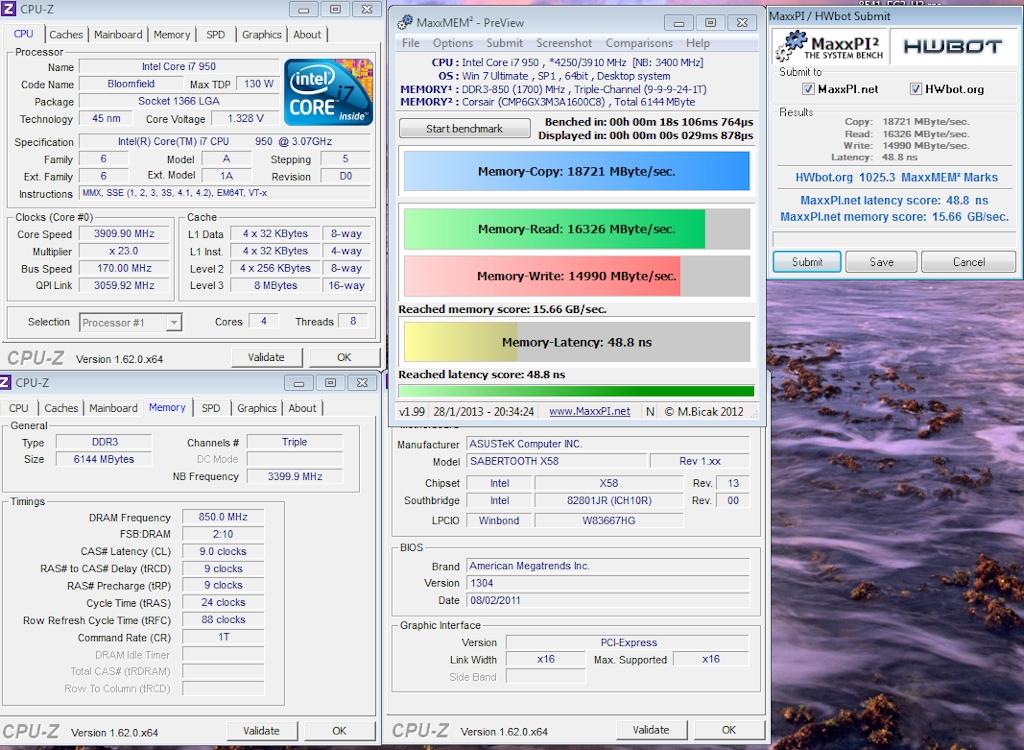
Task: Click the Memory-Read green result bar
Action: point(577,229)
